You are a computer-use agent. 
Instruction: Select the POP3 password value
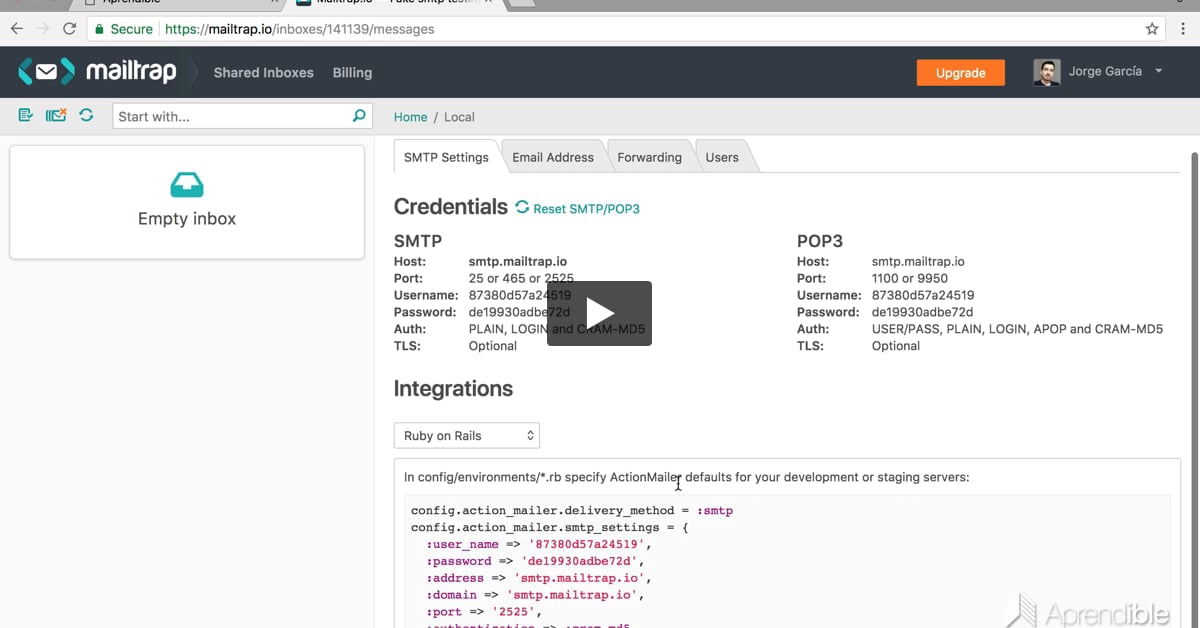tap(922, 312)
